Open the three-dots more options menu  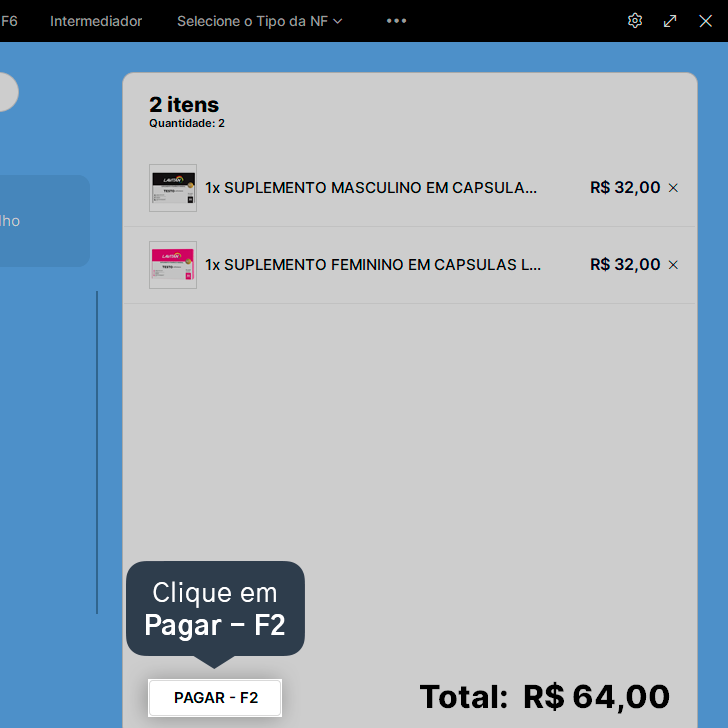tap(396, 21)
